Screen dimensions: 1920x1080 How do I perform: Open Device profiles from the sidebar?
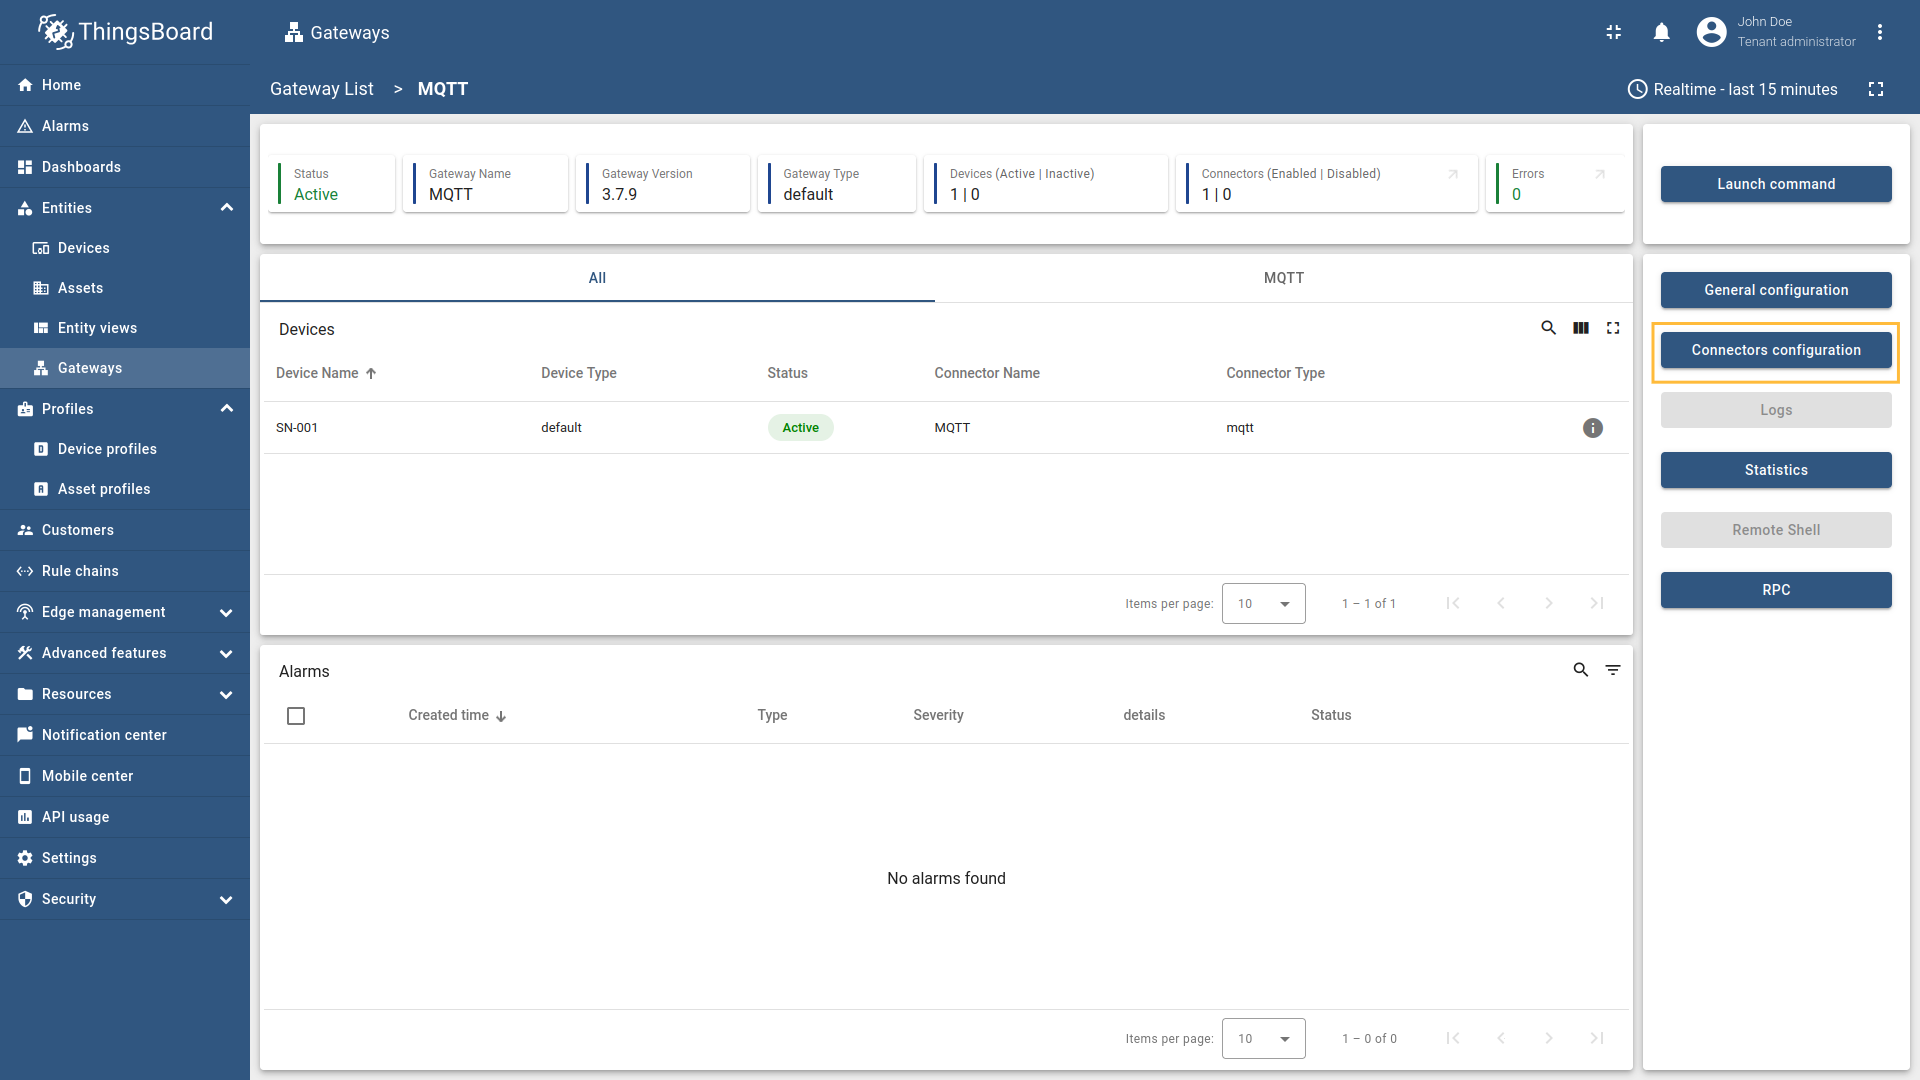click(x=107, y=449)
